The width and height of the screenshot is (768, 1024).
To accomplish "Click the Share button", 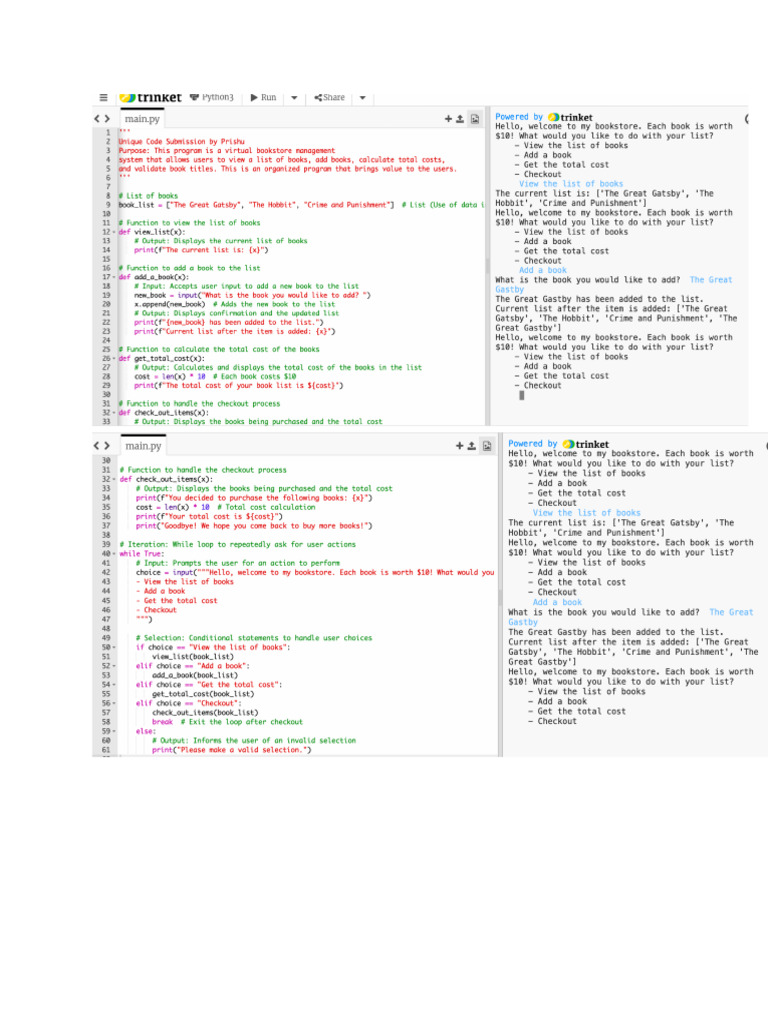I will 329,97.
